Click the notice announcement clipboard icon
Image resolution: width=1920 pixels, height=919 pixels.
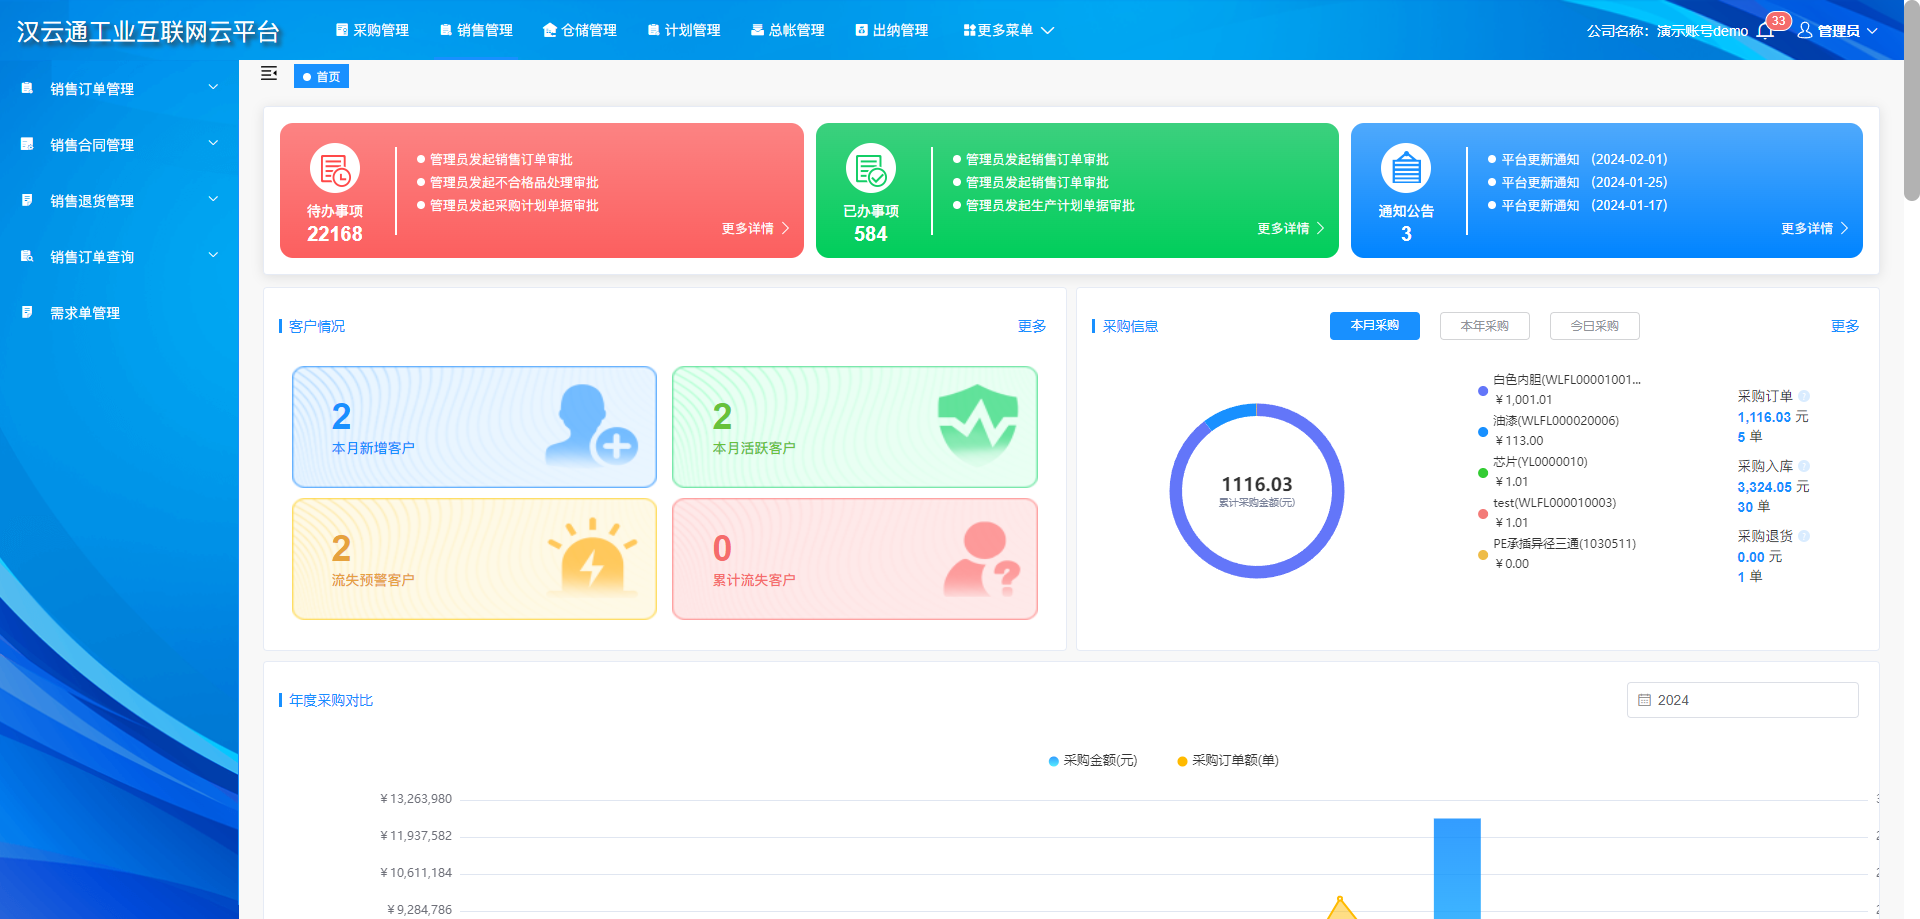[1406, 169]
